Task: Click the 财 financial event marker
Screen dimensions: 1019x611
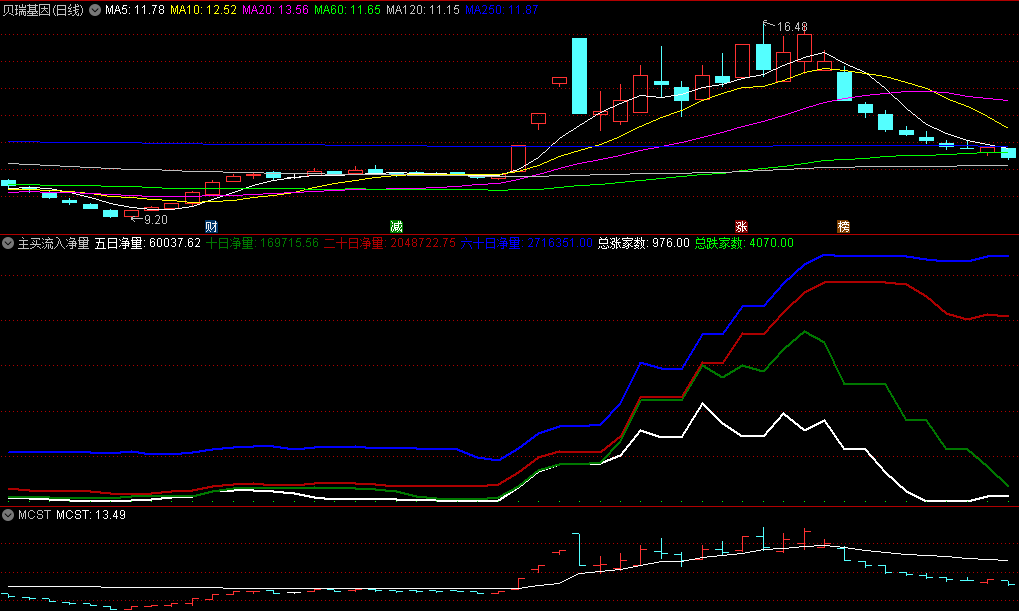Action: click(x=211, y=226)
